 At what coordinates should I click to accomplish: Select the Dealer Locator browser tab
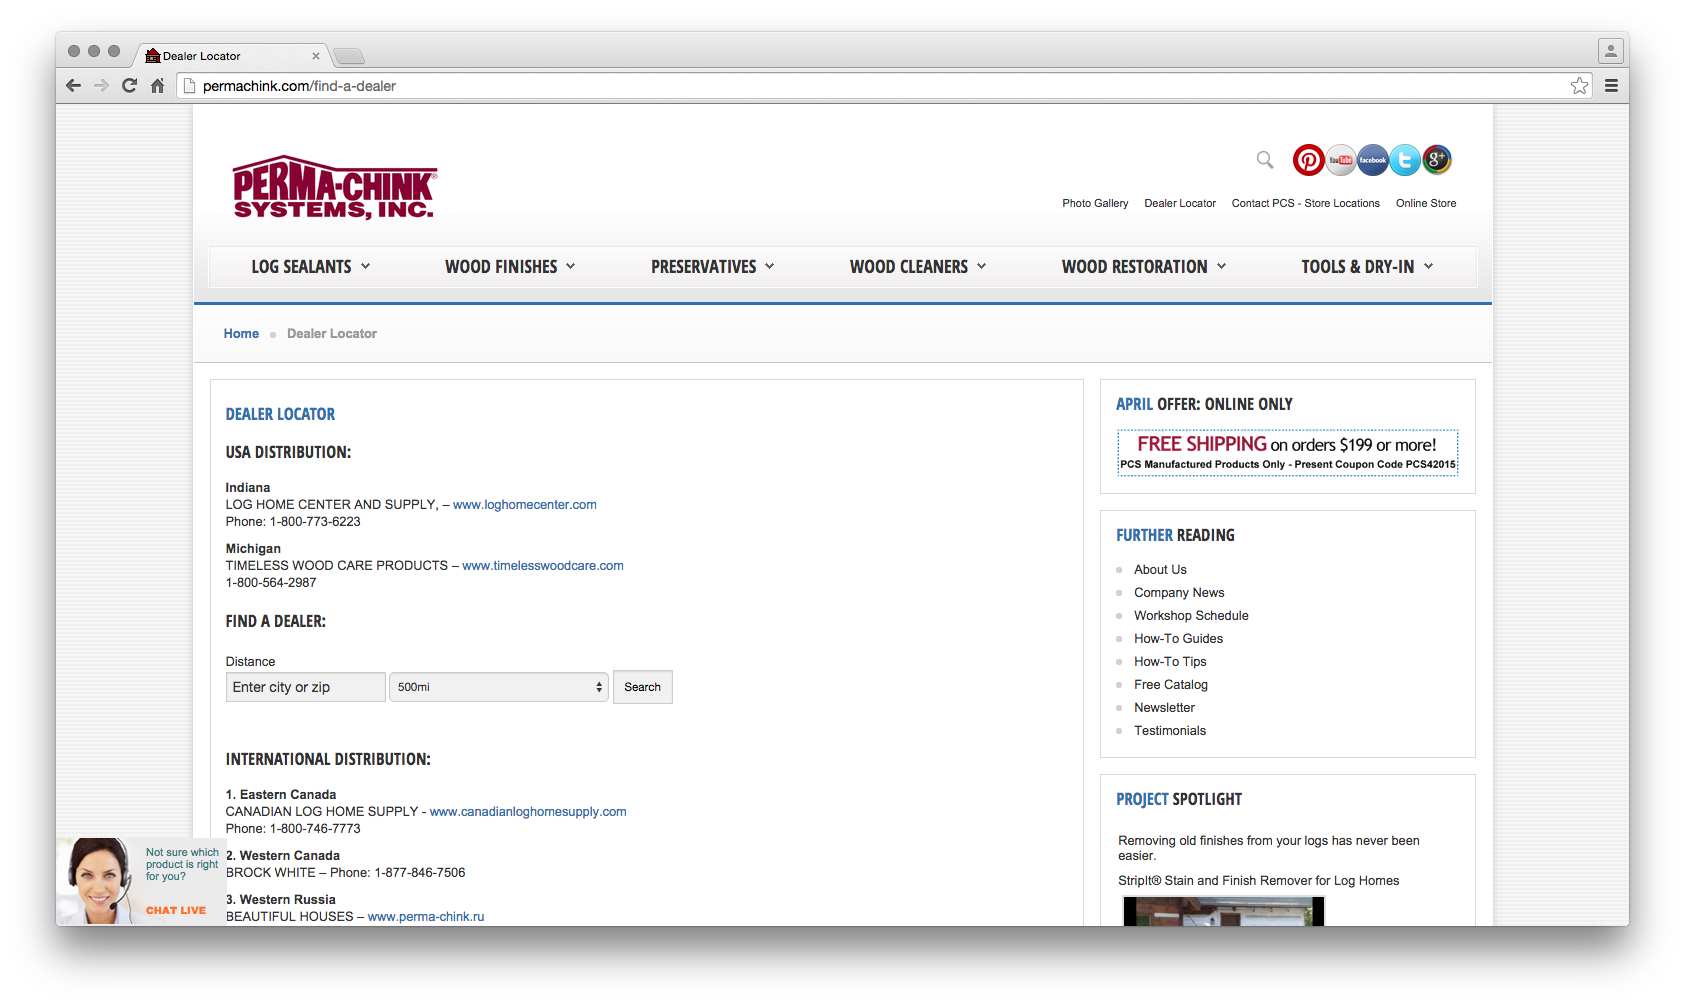click(230, 56)
